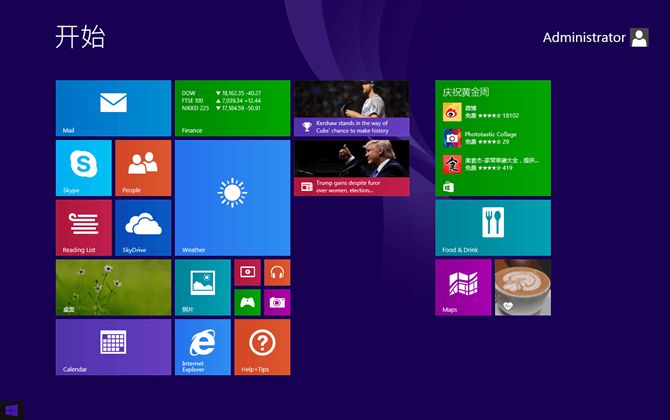Screen dimensions: 670x420
Task: Open the Finance stock ticker tile
Action: [232, 108]
